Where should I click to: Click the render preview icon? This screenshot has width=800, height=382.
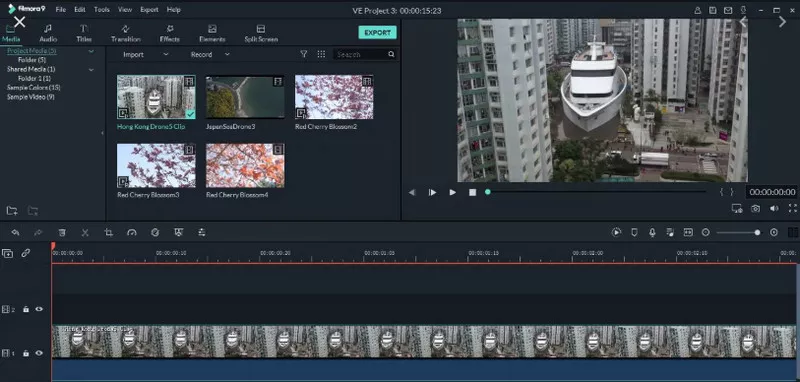pos(616,233)
